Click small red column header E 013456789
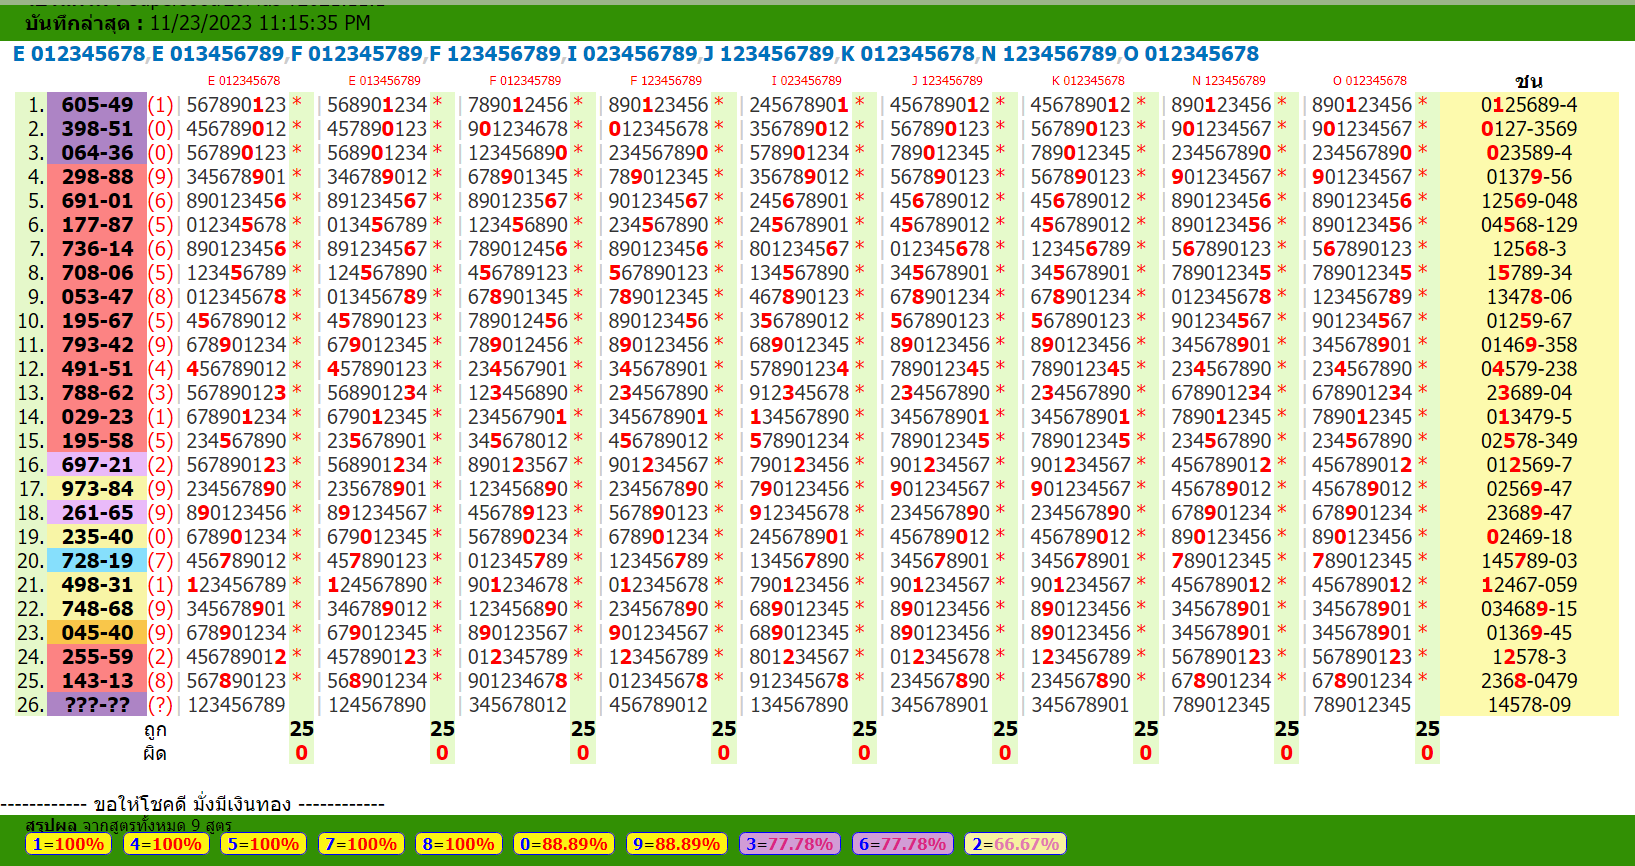This screenshot has width=1635, height=866. tap(385, 81)
